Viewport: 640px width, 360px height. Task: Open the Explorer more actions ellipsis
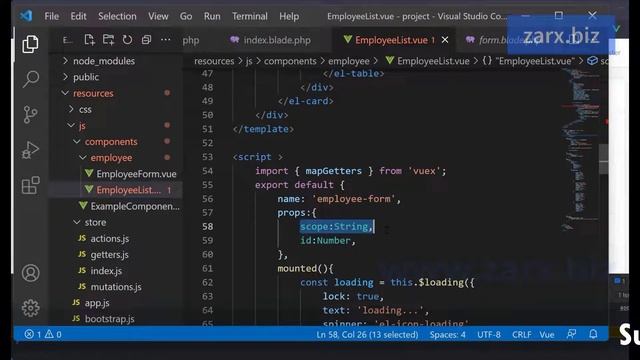pos(165,40)
